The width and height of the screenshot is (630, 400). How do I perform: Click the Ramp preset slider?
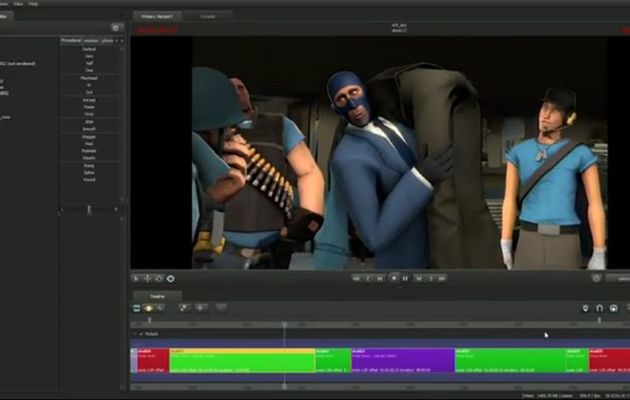(x=89, y=165)
